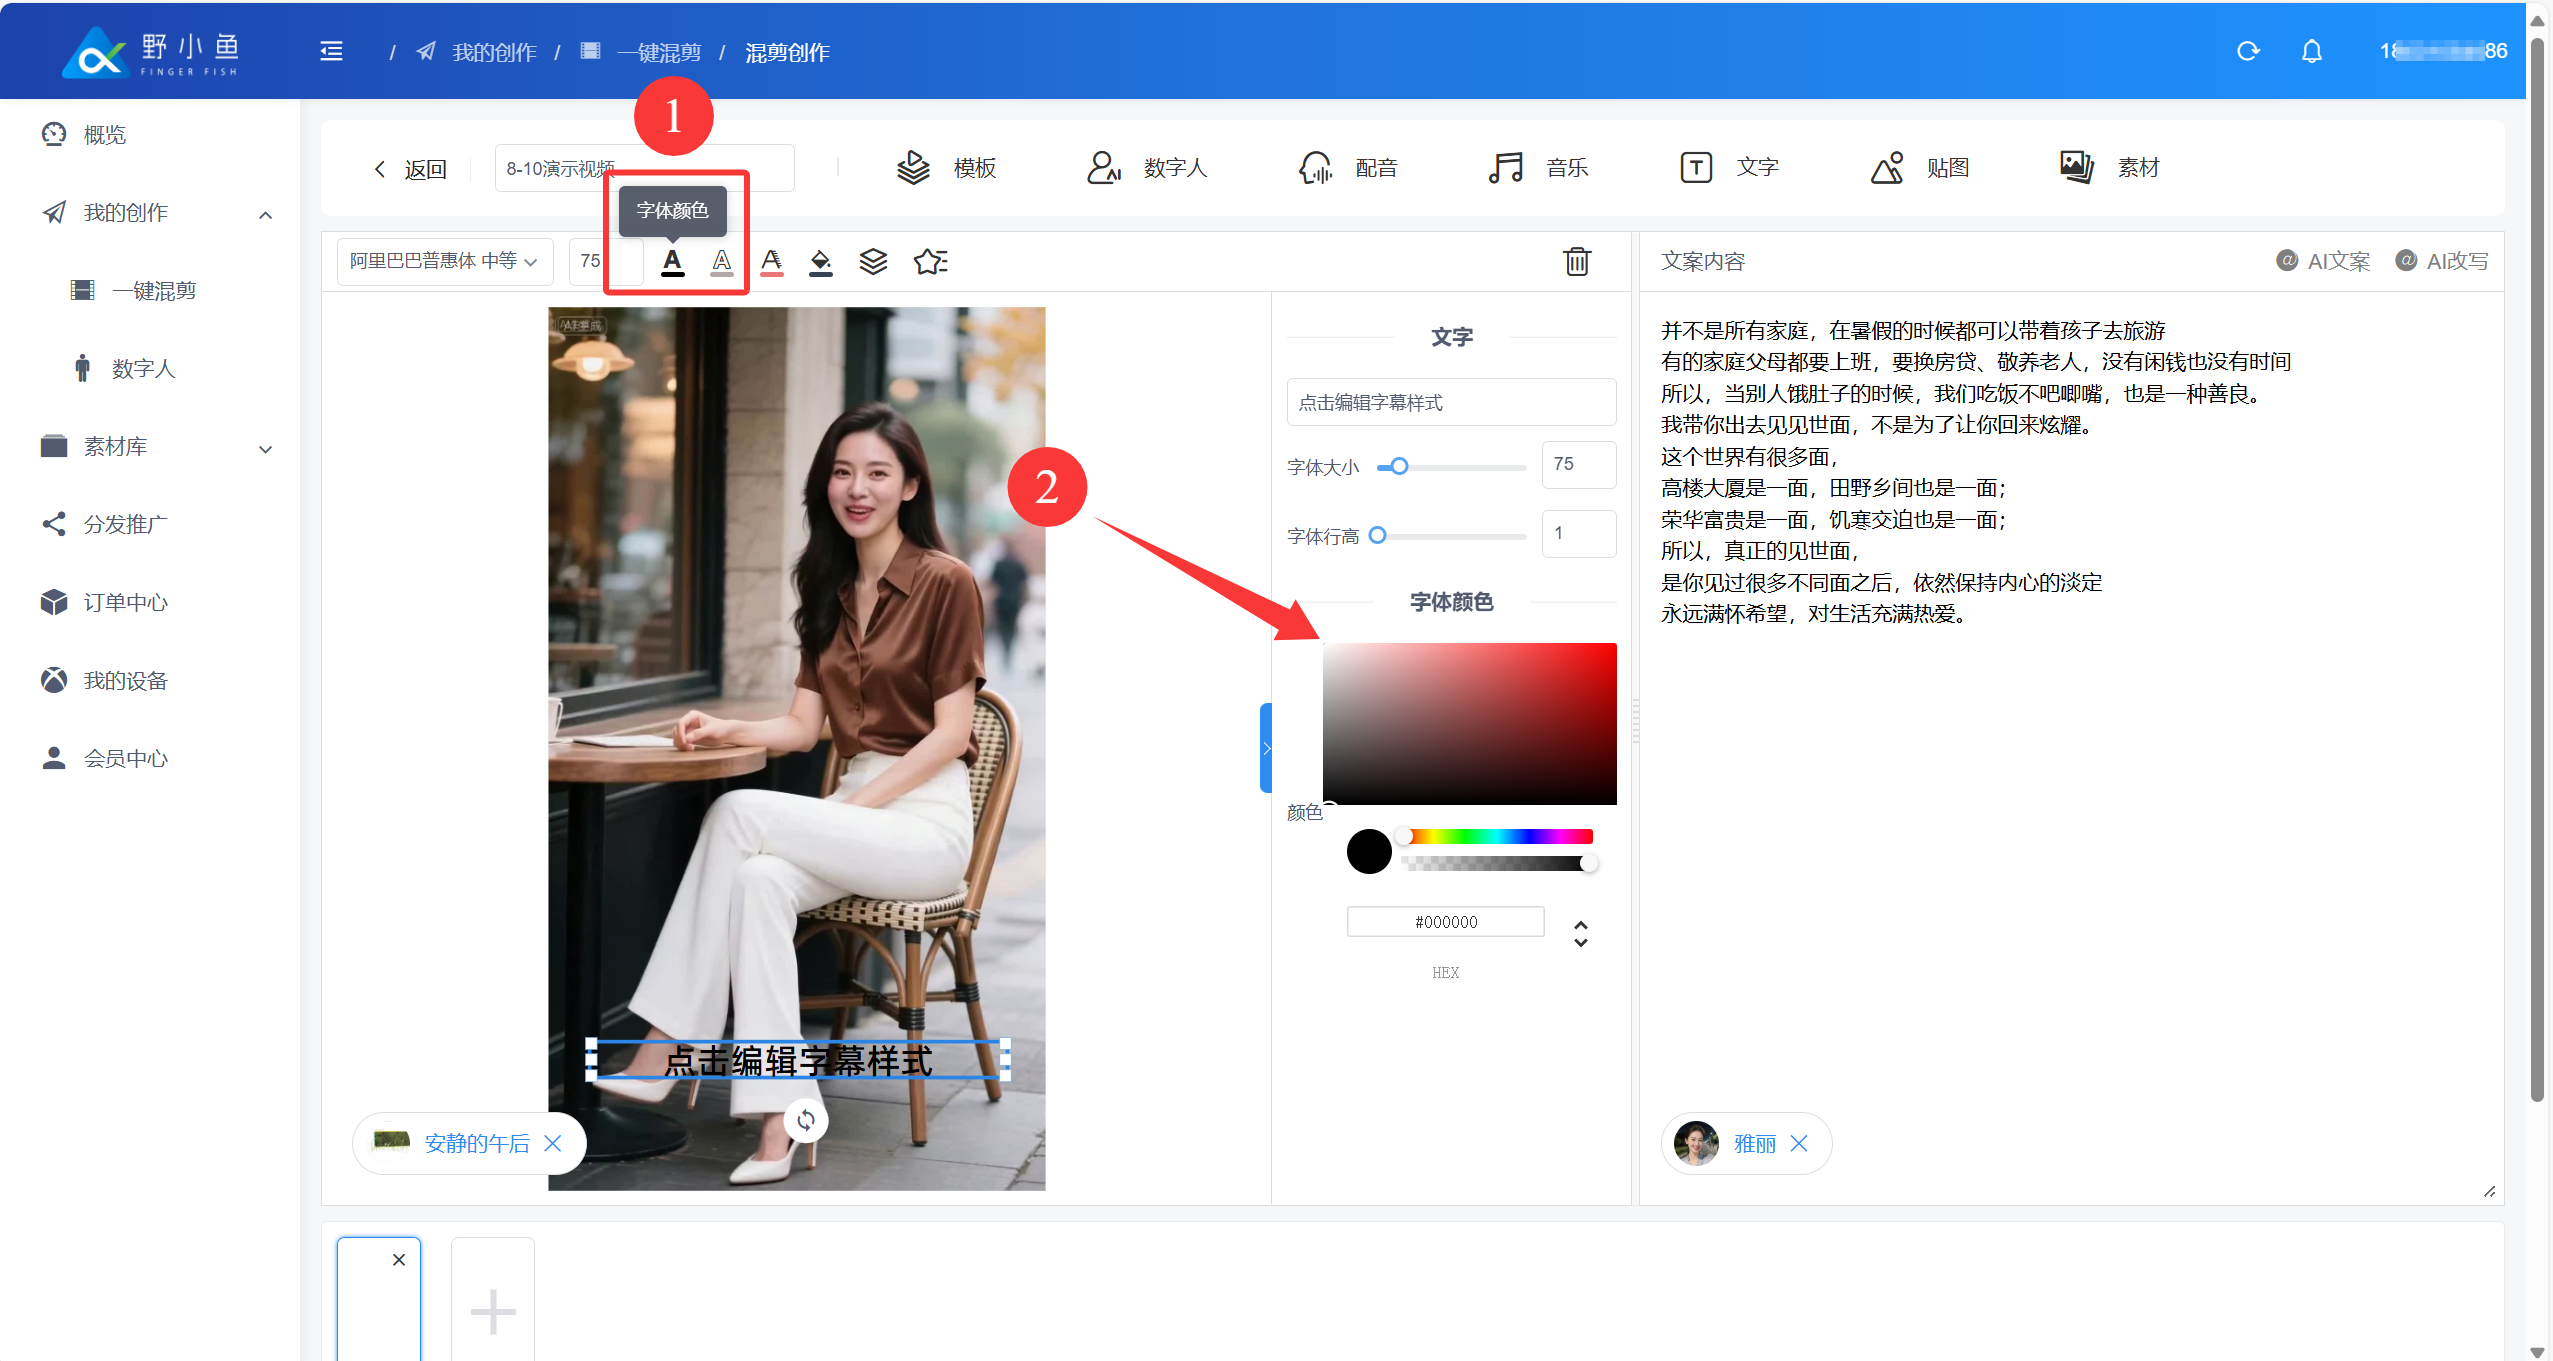Click the font color A icon
Image resolution: width=2553 pixels, height=1361 pixels.
click(672, 262)
